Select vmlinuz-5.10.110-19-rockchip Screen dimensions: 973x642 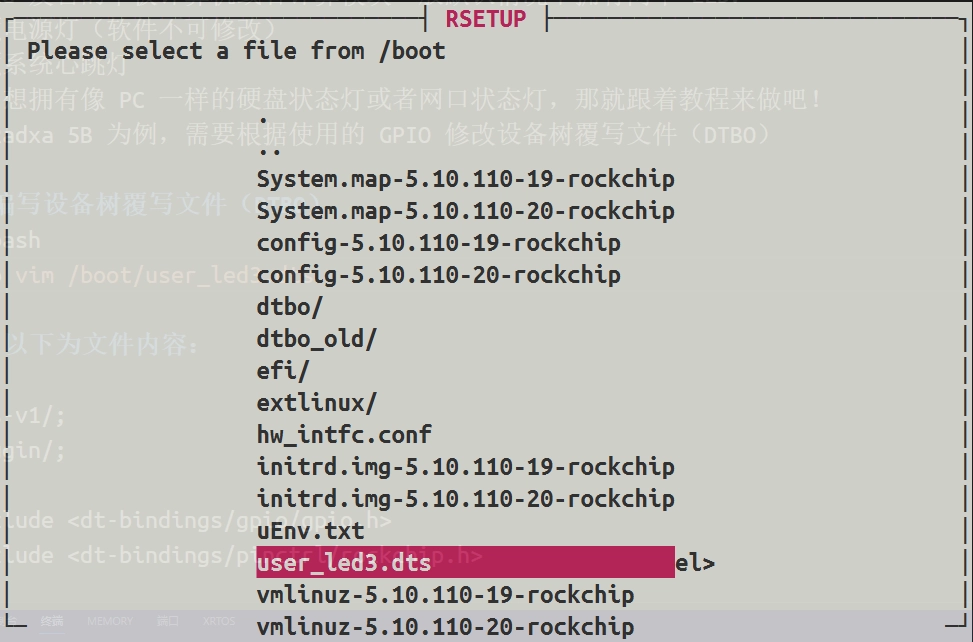445,595
